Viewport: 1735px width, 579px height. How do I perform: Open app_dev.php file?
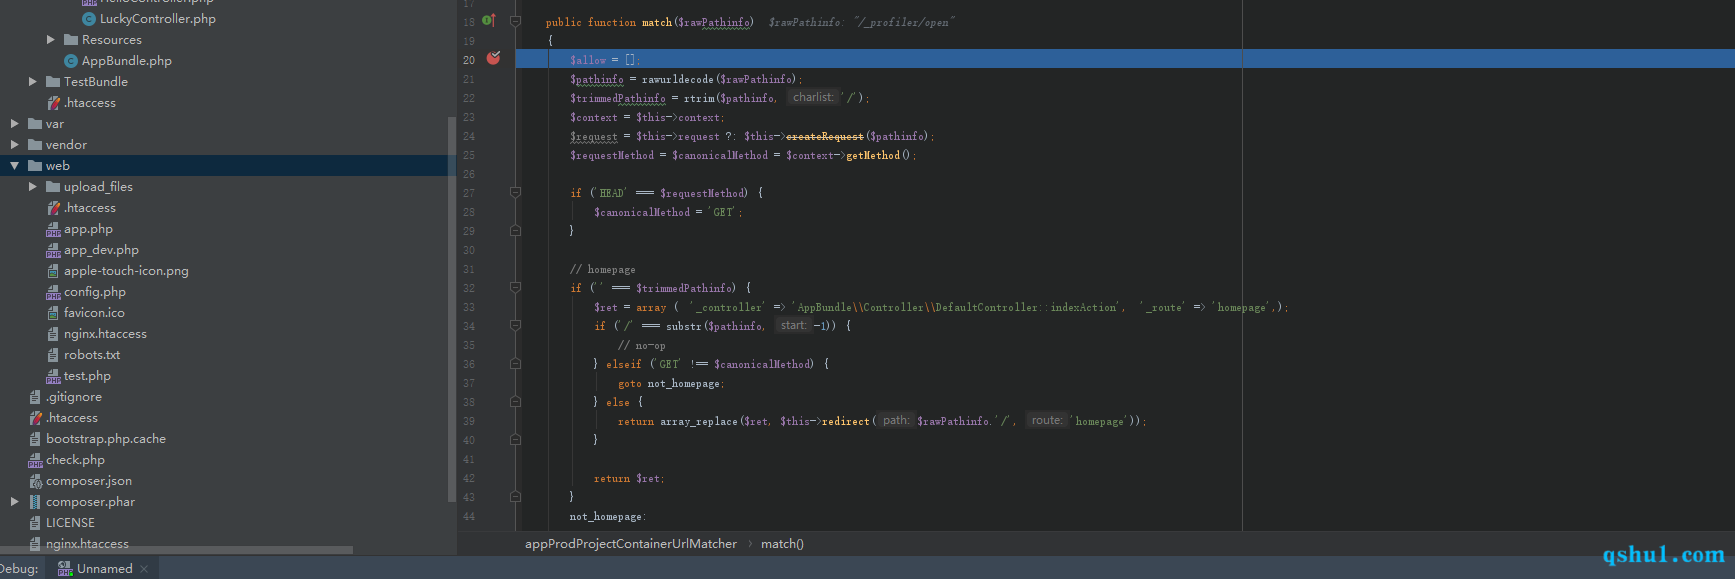[101, 250]
